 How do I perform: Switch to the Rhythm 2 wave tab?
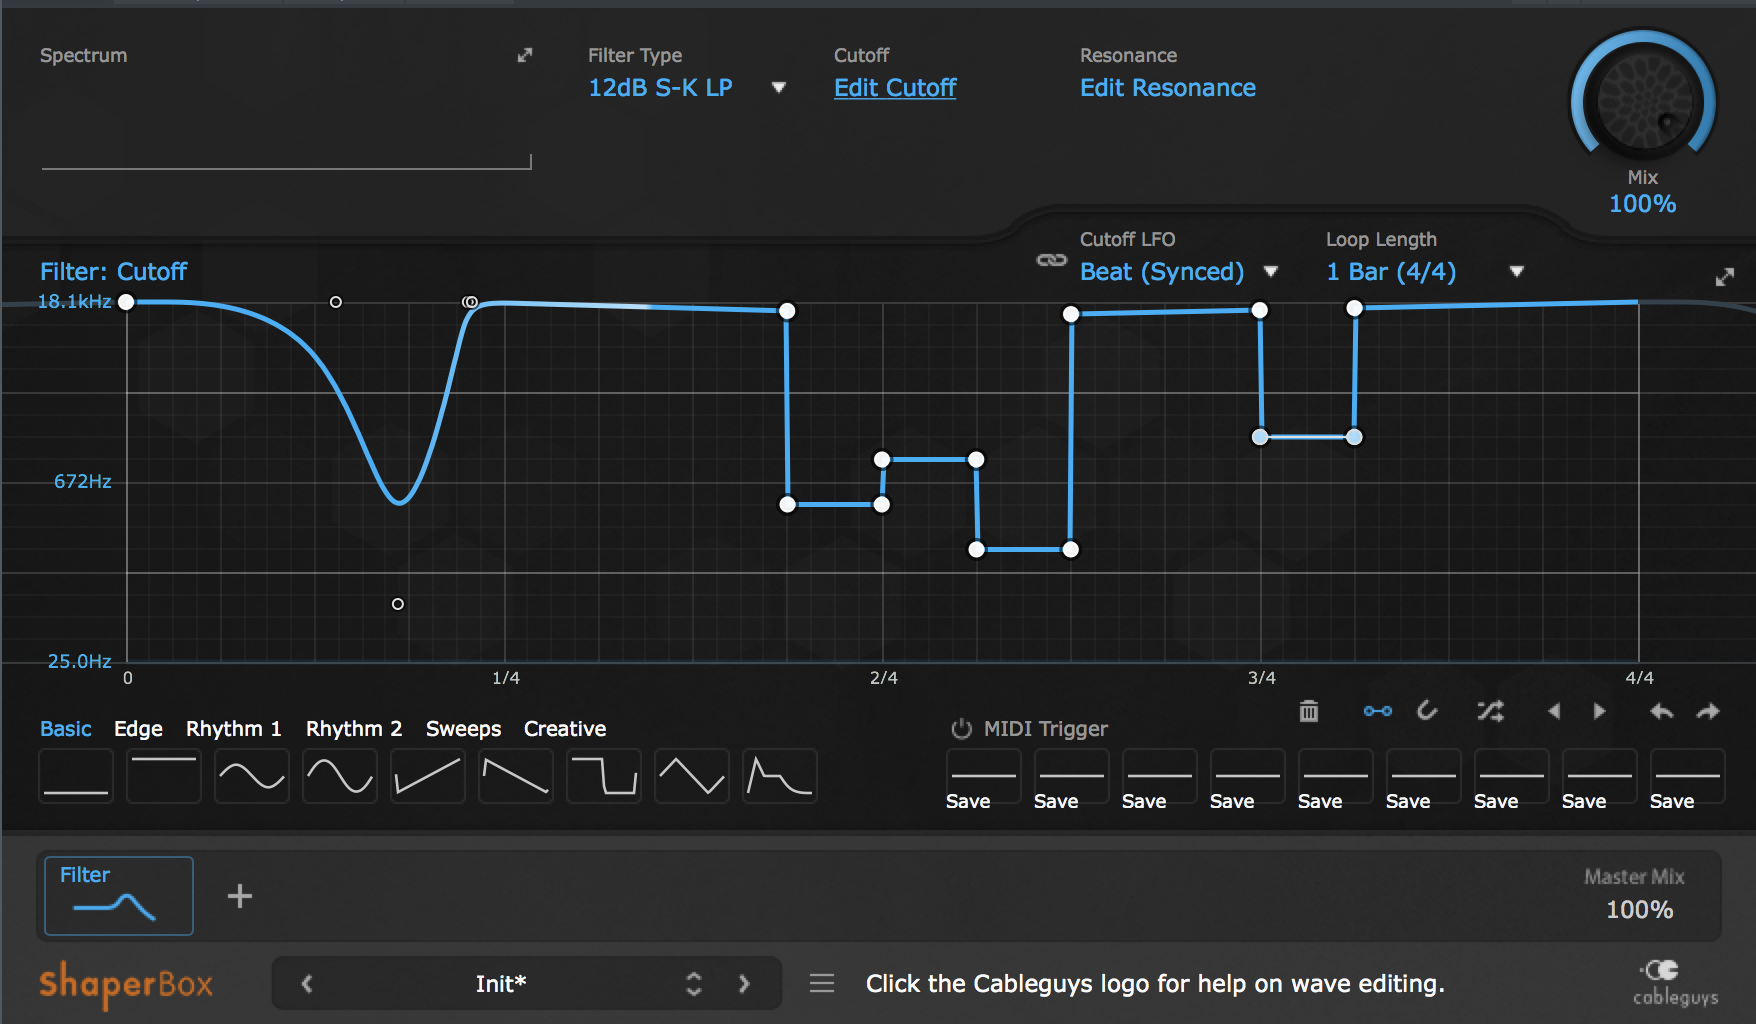[354, 729]
